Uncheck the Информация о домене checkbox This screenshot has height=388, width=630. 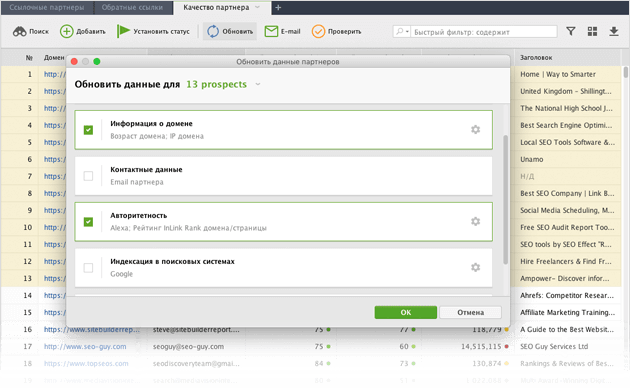pyautogui.click(x=88, y=130)
